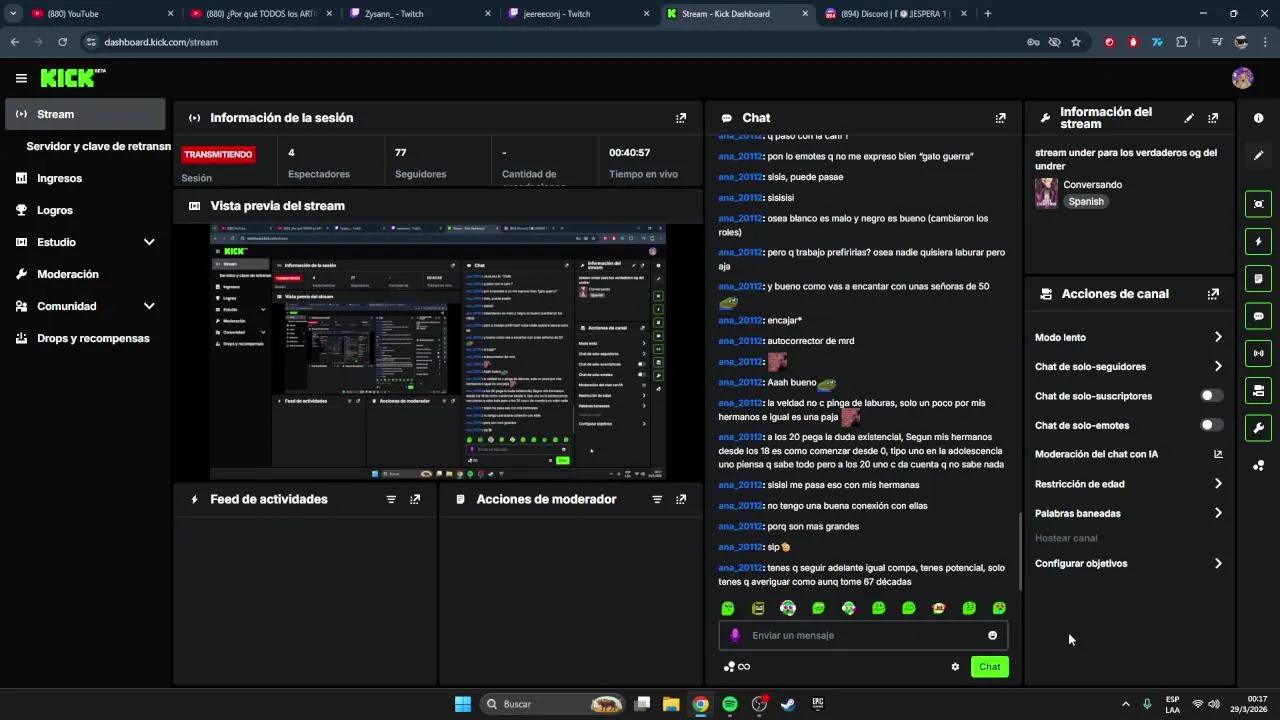The width and height of the screenshot is (1280, 720).
Task: Enable Chat de solo-emotes toggle
Action: point(1211,425)
